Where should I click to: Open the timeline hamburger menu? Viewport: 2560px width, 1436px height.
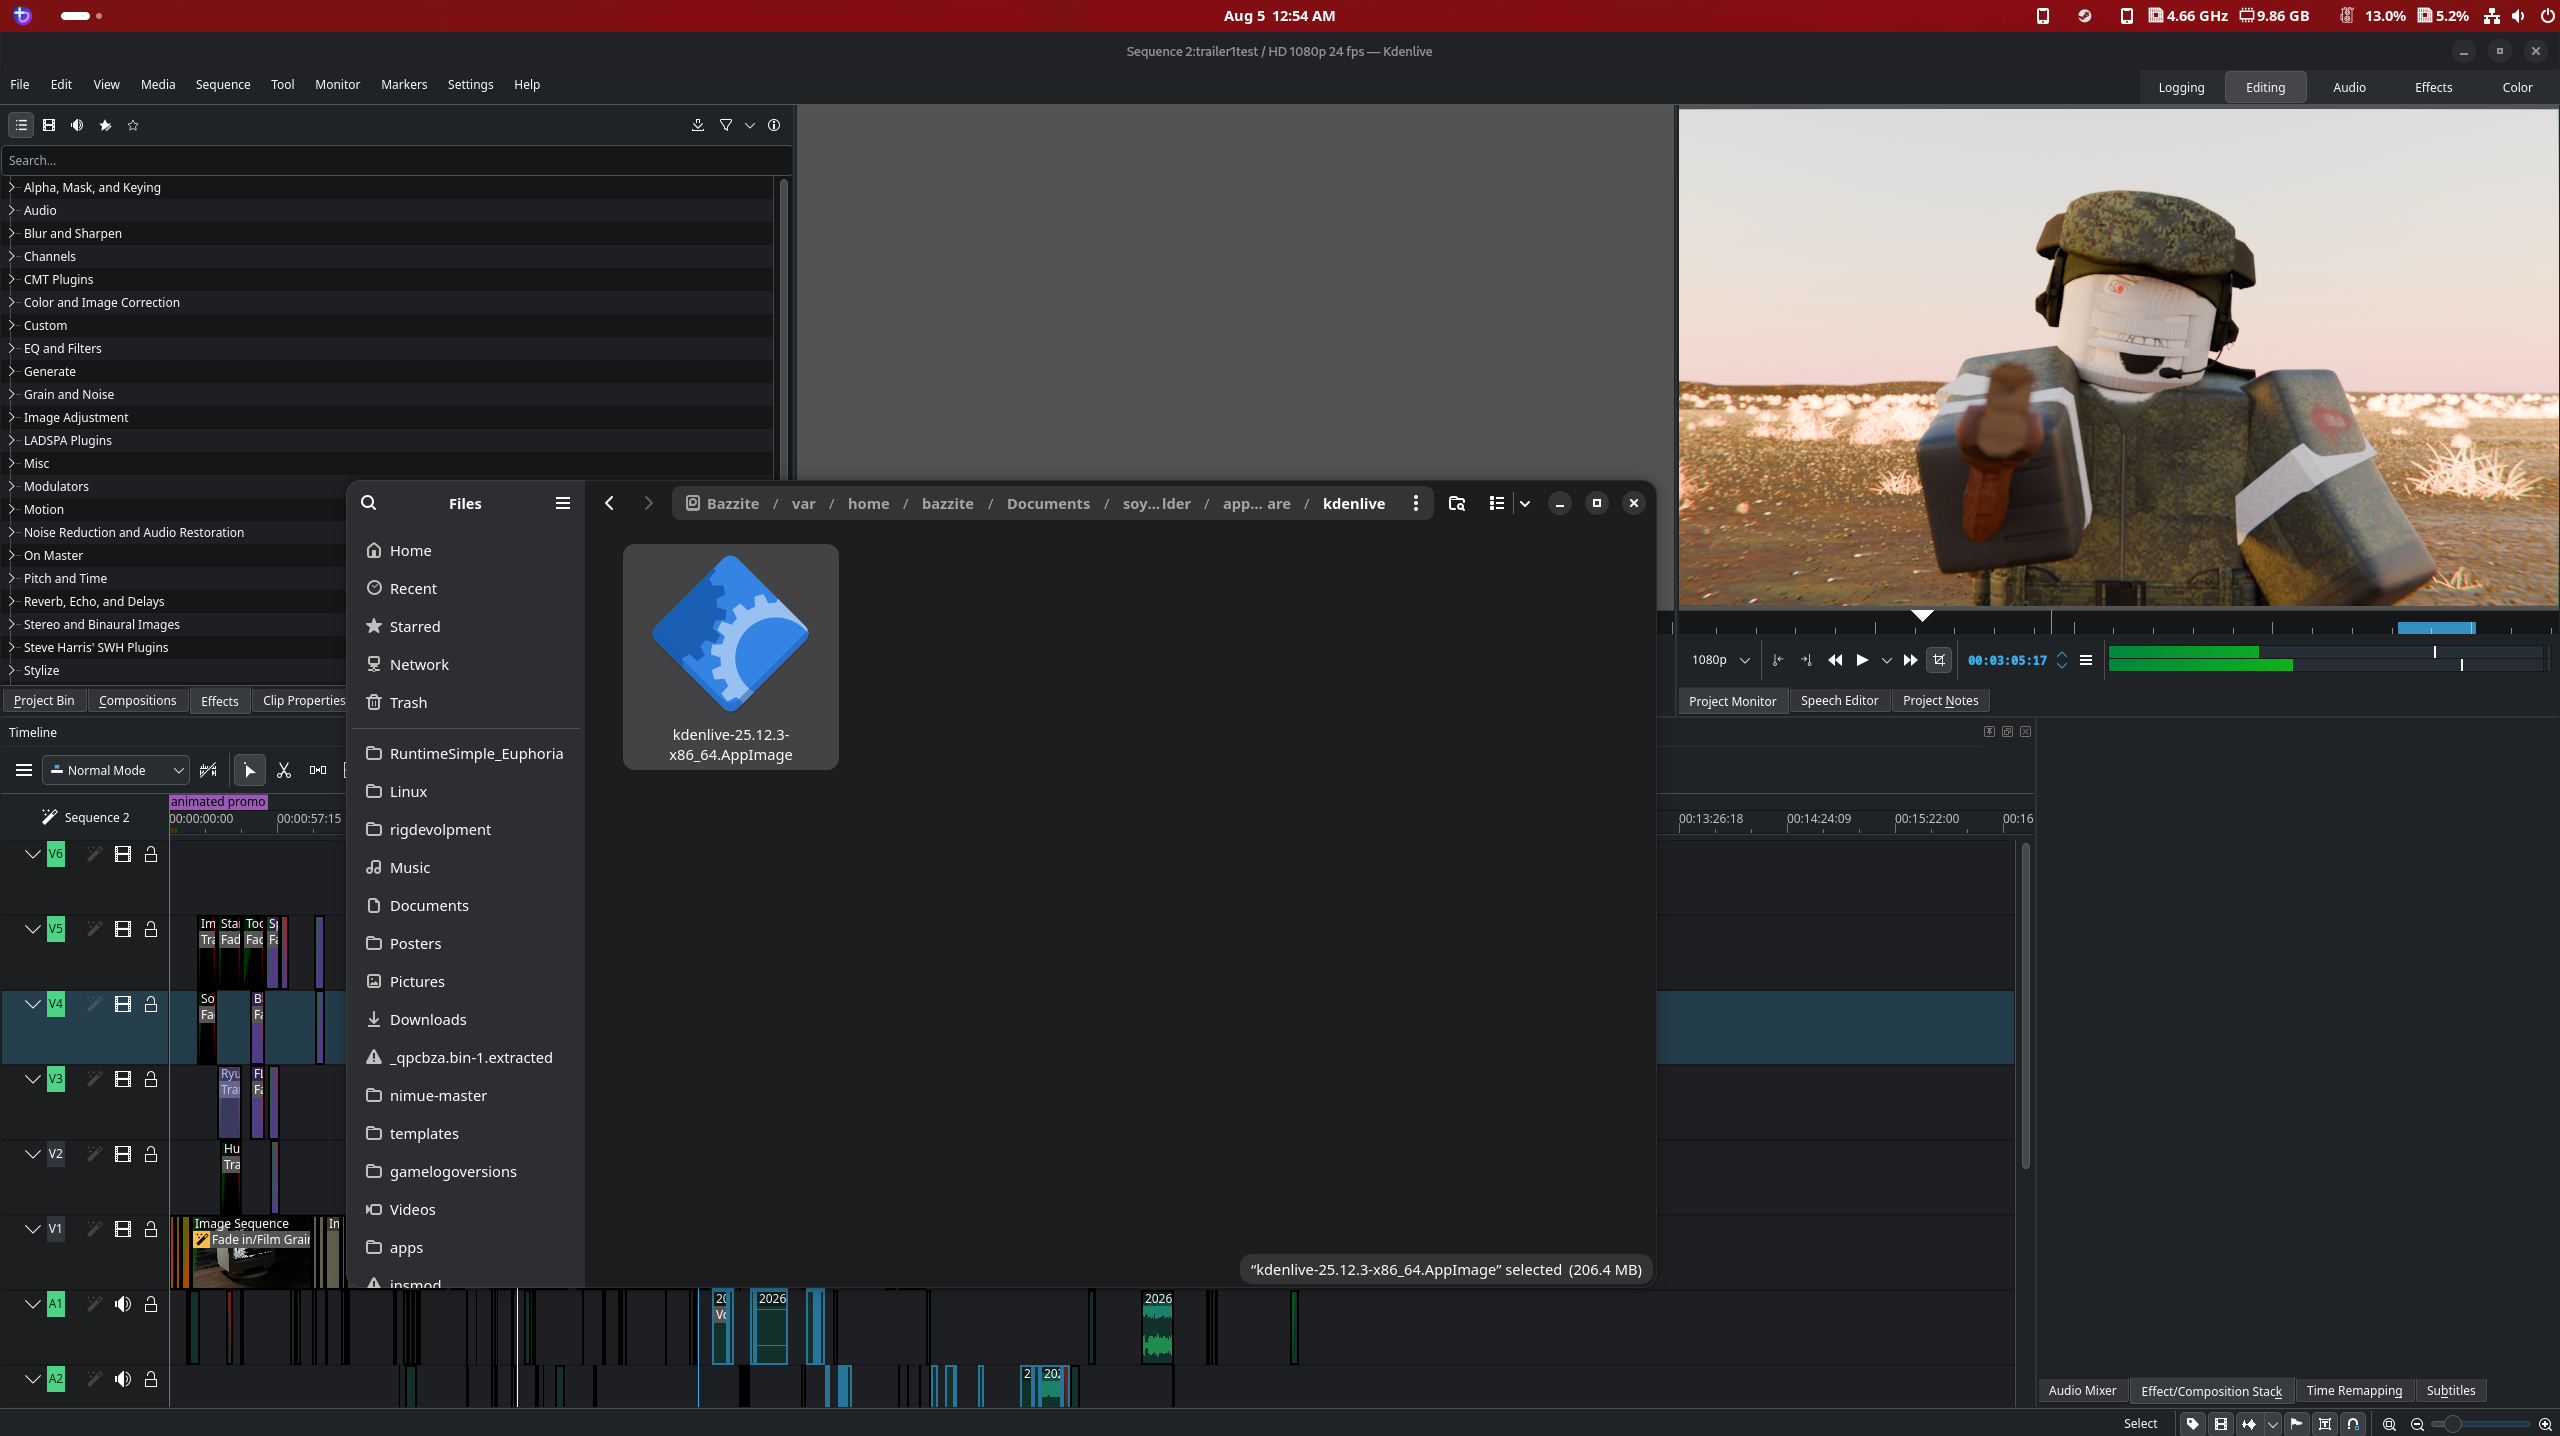click(x=24, y=770)
